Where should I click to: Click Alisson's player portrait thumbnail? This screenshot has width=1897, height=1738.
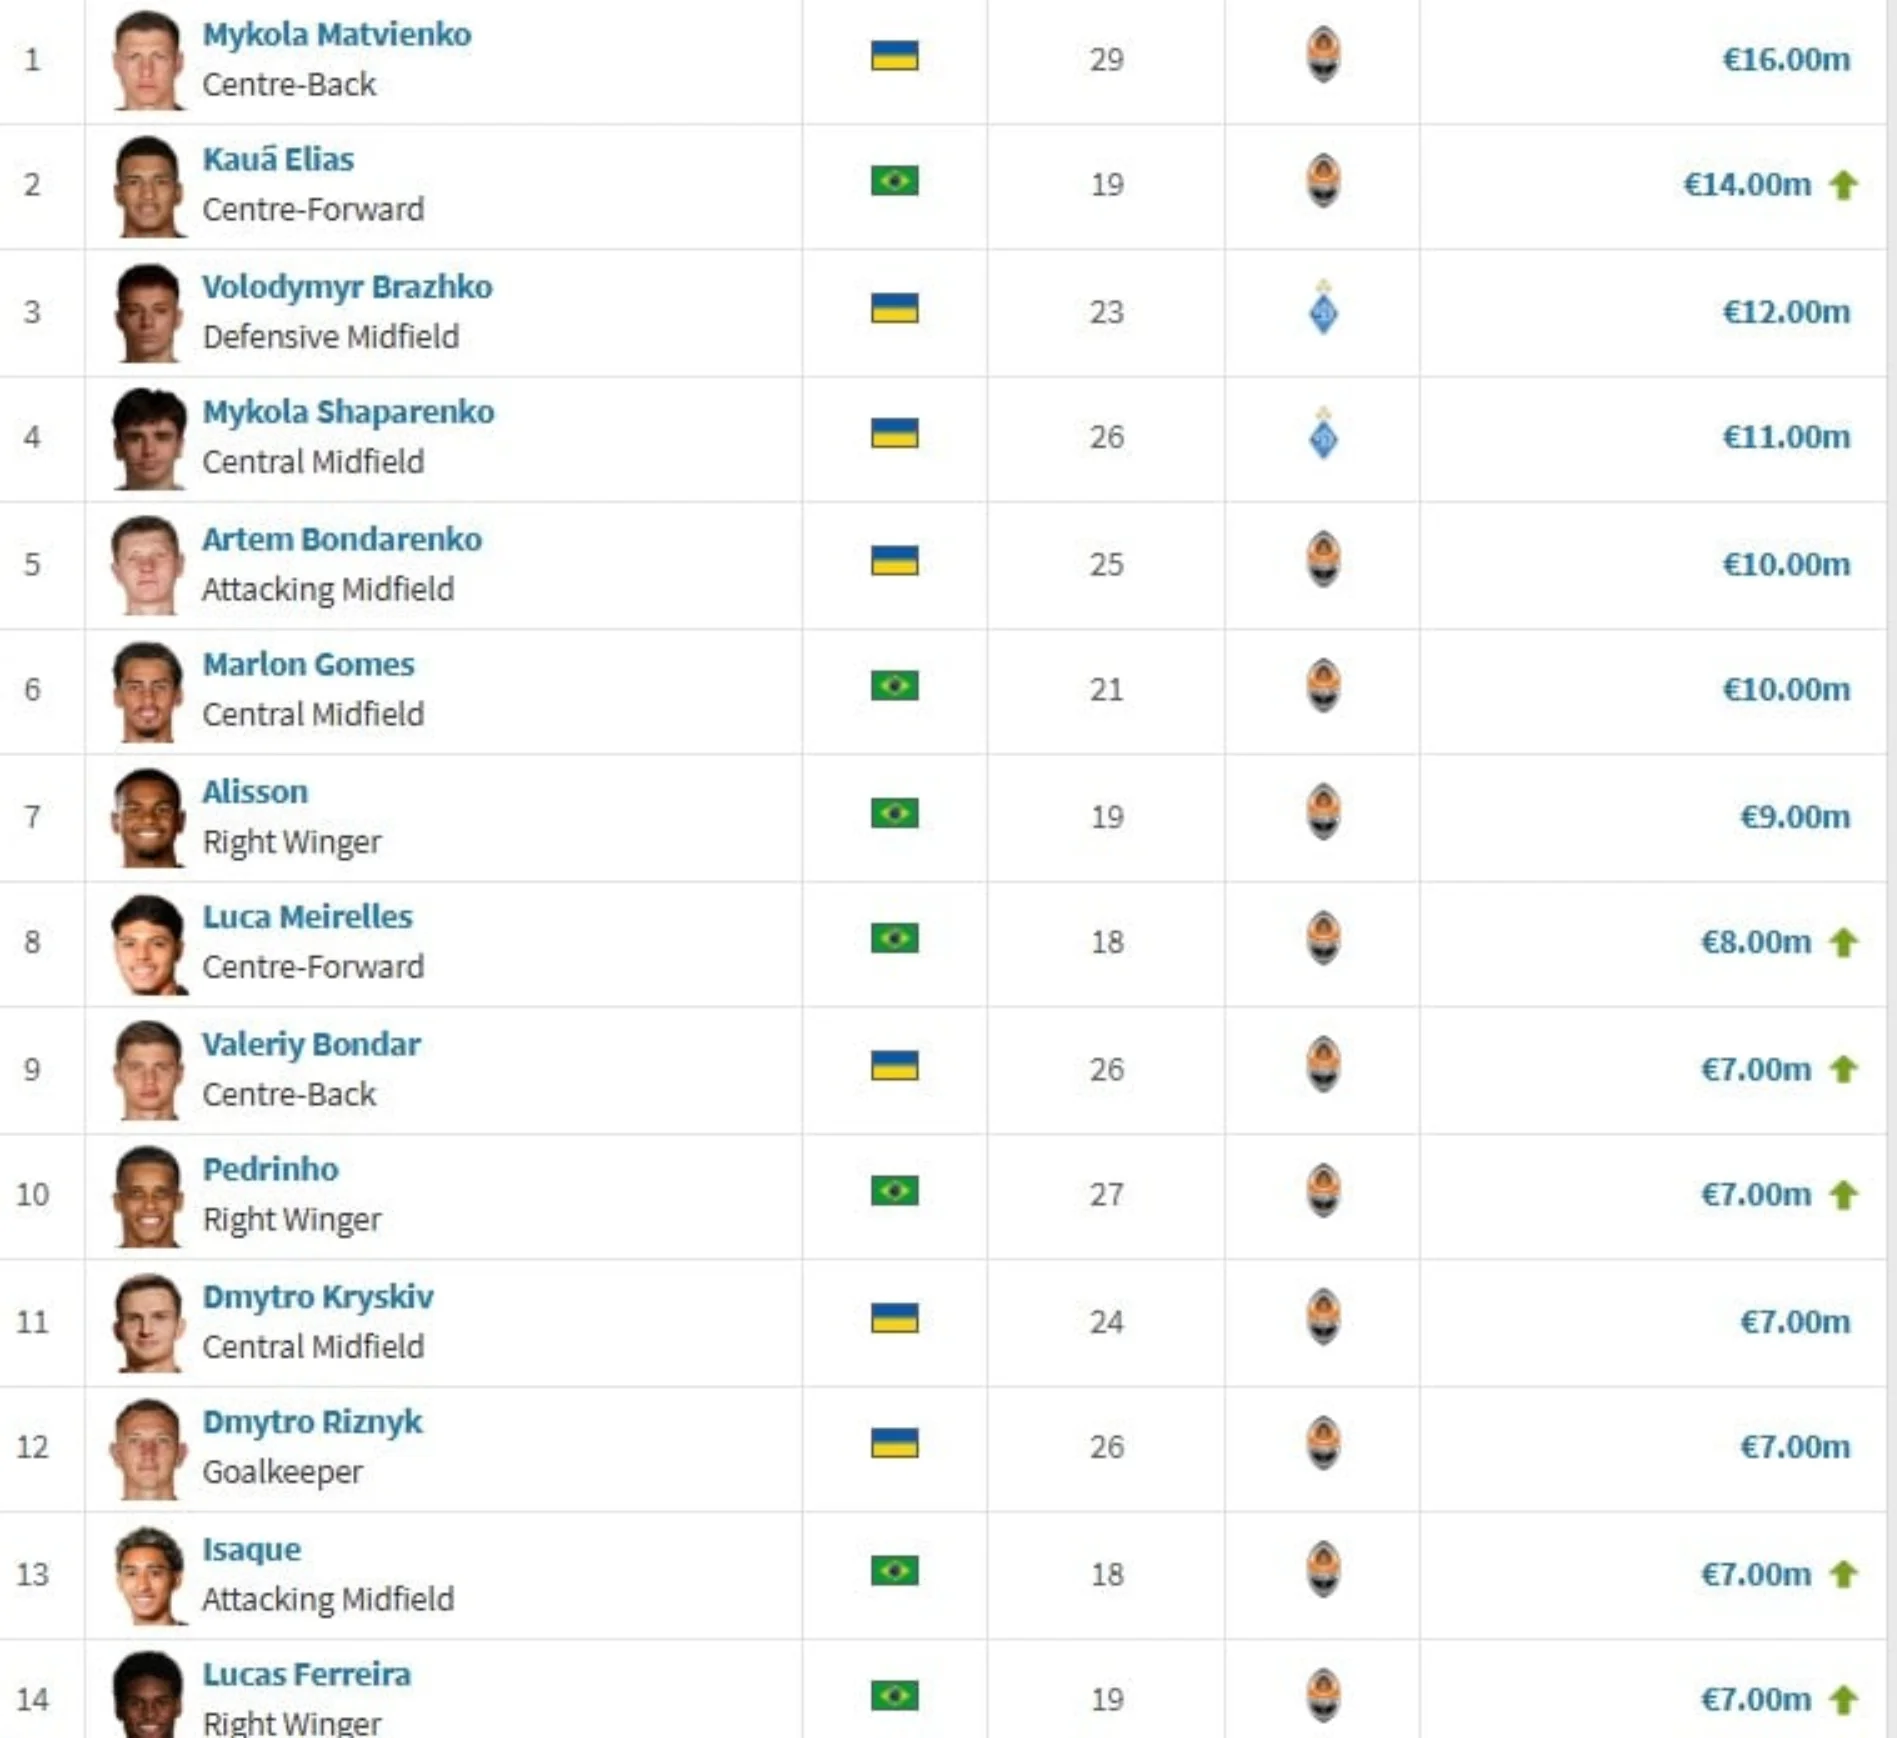tap(148, 817)
